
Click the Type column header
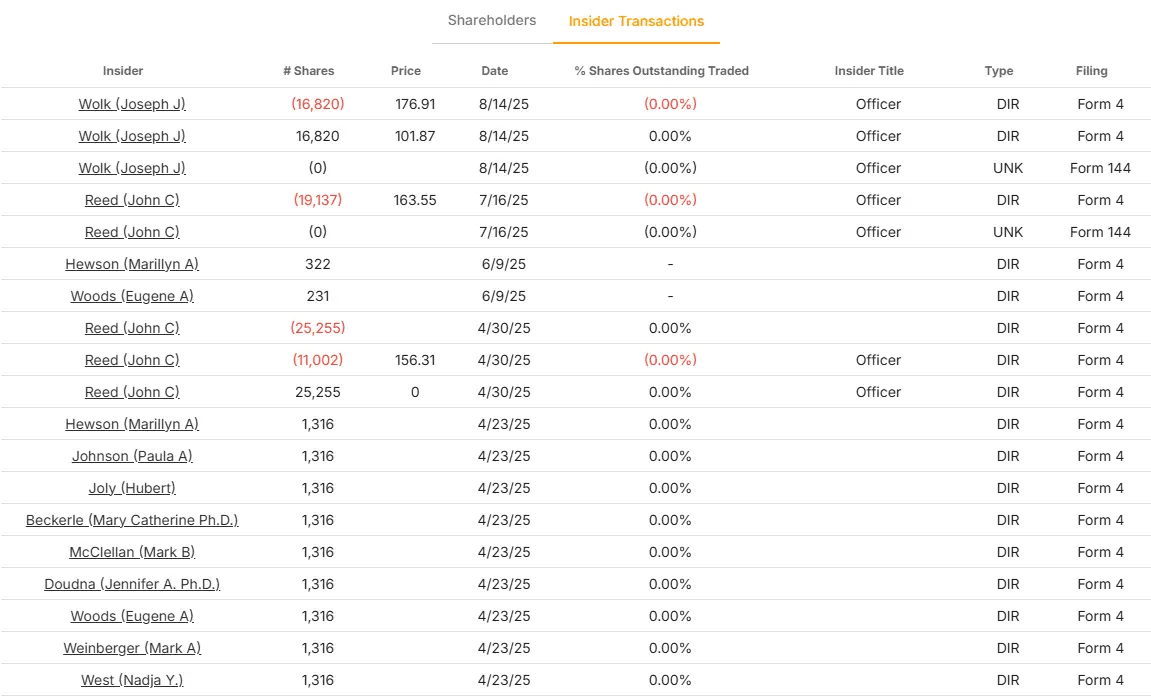pyautogui.click(x=998, y=71)
